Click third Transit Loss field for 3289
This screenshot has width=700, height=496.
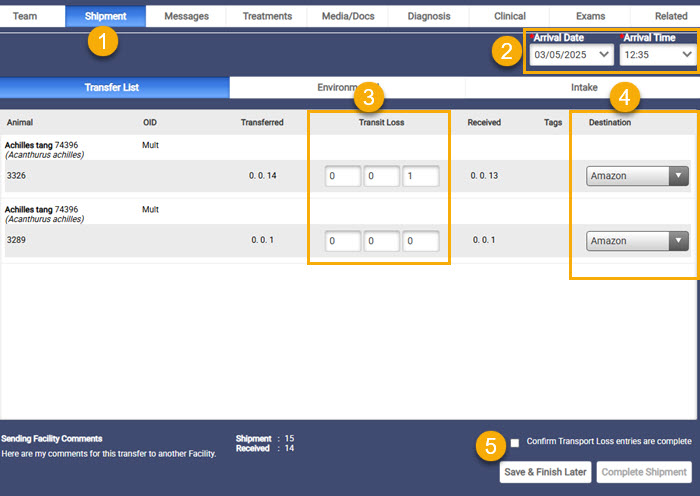[x=421, y=241]
